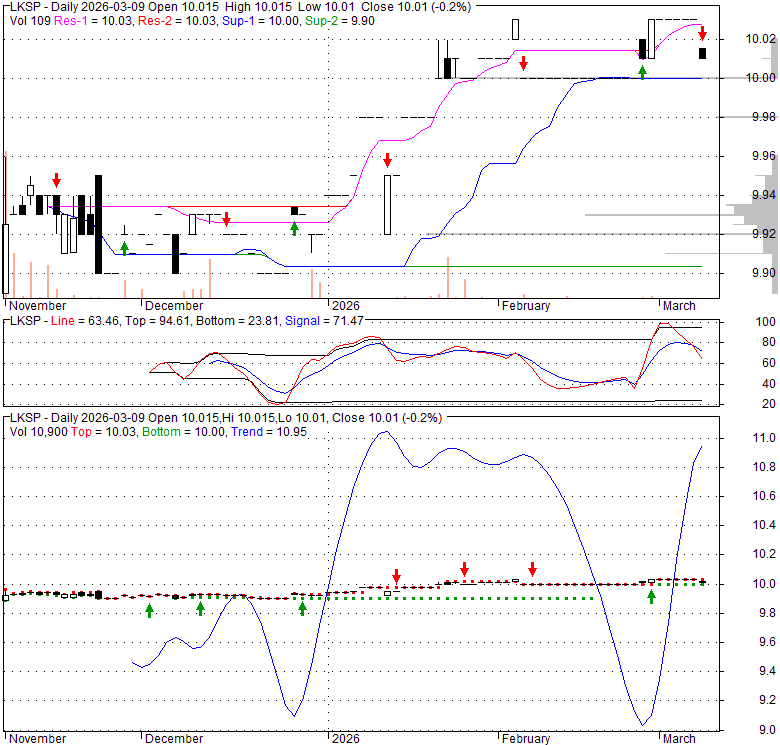This screenshot has height=745, width=780.
Task: Click the November label on the bottom chart time axis
Action: [x=37, y=739]
